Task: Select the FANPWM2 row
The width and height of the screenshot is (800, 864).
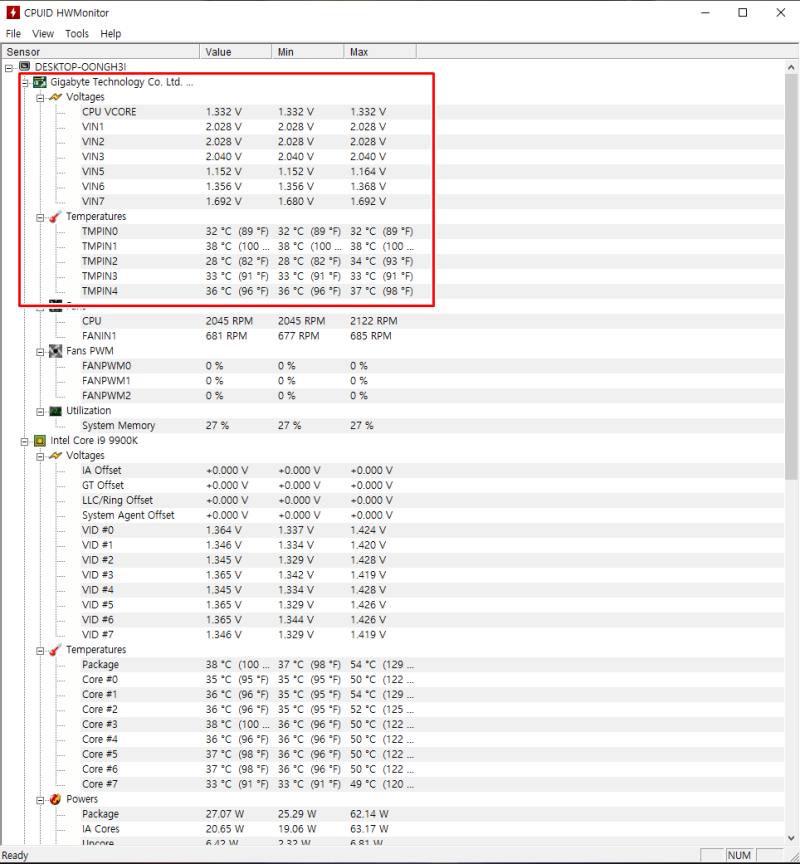Action: 431,396
